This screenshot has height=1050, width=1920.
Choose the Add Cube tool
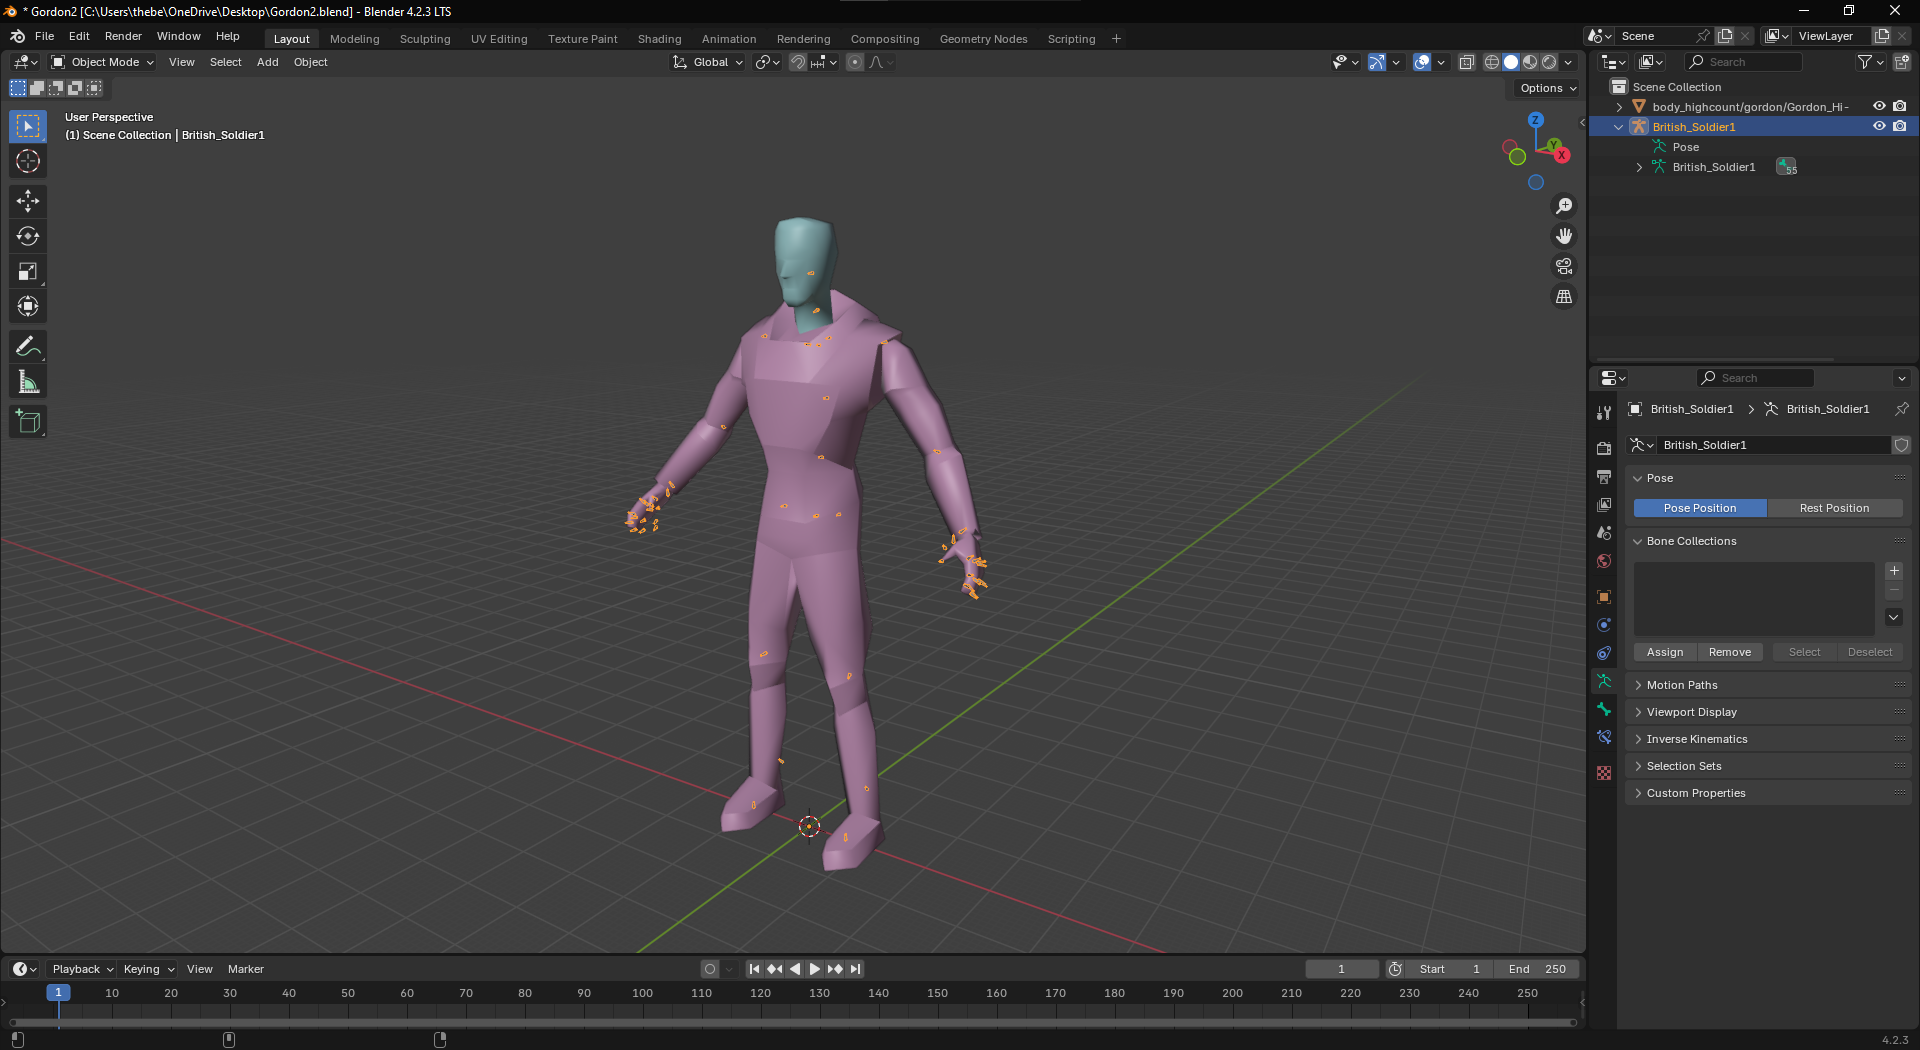pyautogui.click(x=28, y=422)
